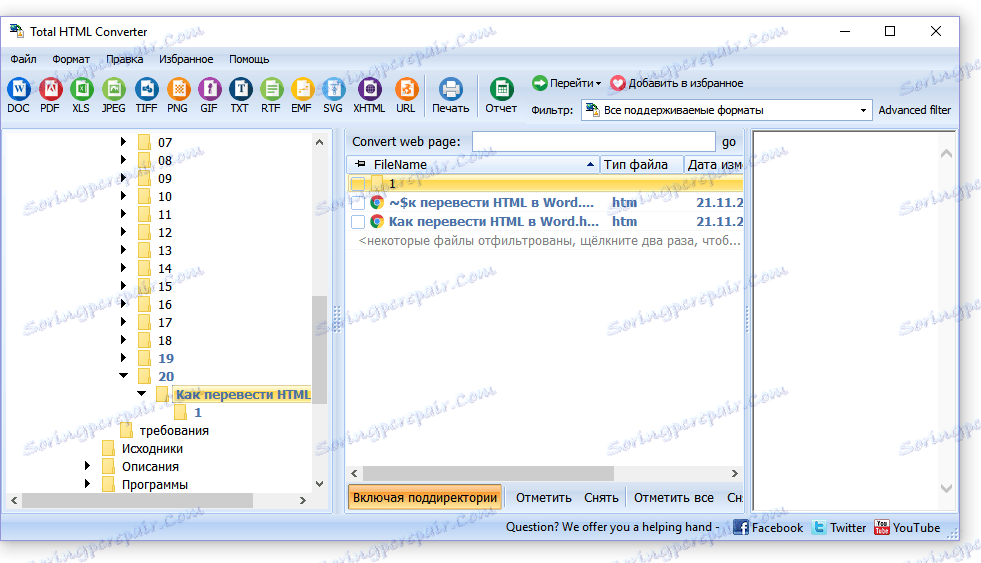Convert to RTF format icon
The height and width of the screenshot is (563, 981).
tap(271, 89)
